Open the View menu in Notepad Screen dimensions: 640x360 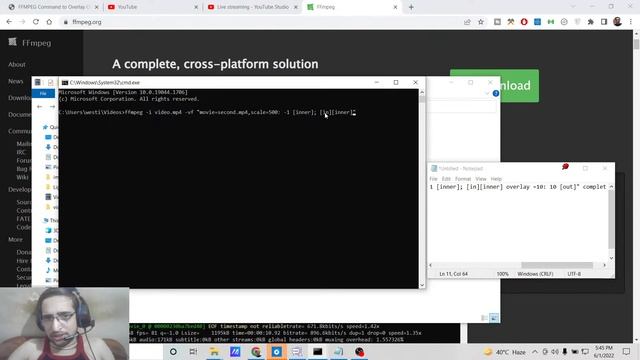tap(481, 179)
